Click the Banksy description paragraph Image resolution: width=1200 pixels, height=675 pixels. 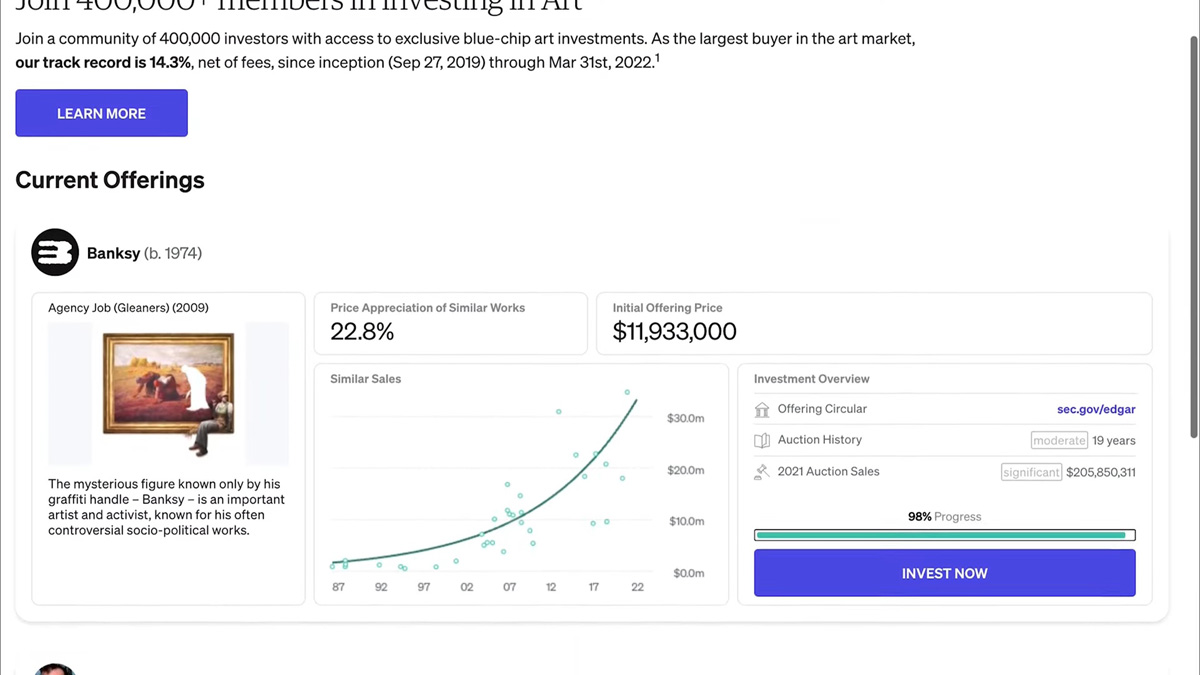(166, 507)
